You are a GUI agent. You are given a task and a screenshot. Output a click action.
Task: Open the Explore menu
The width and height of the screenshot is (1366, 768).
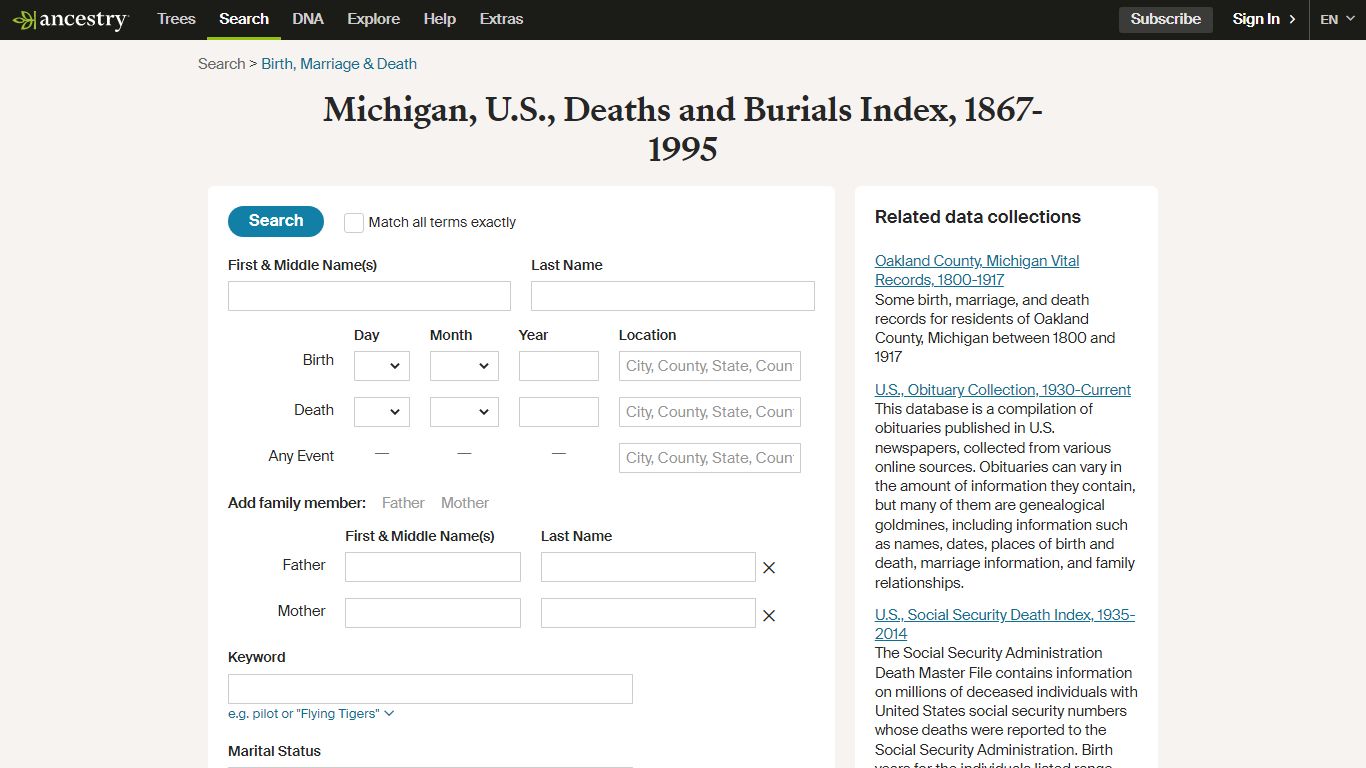(x=374, y=19)
